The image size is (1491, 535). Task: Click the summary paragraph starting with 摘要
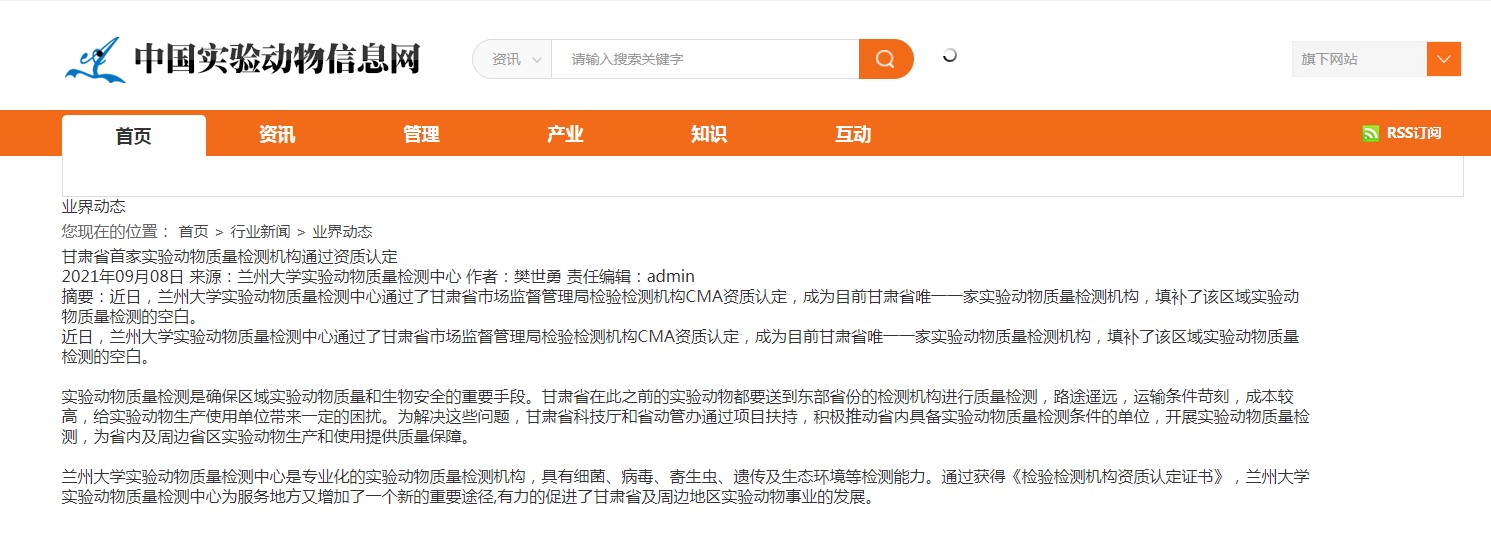[x=680, y=306]
